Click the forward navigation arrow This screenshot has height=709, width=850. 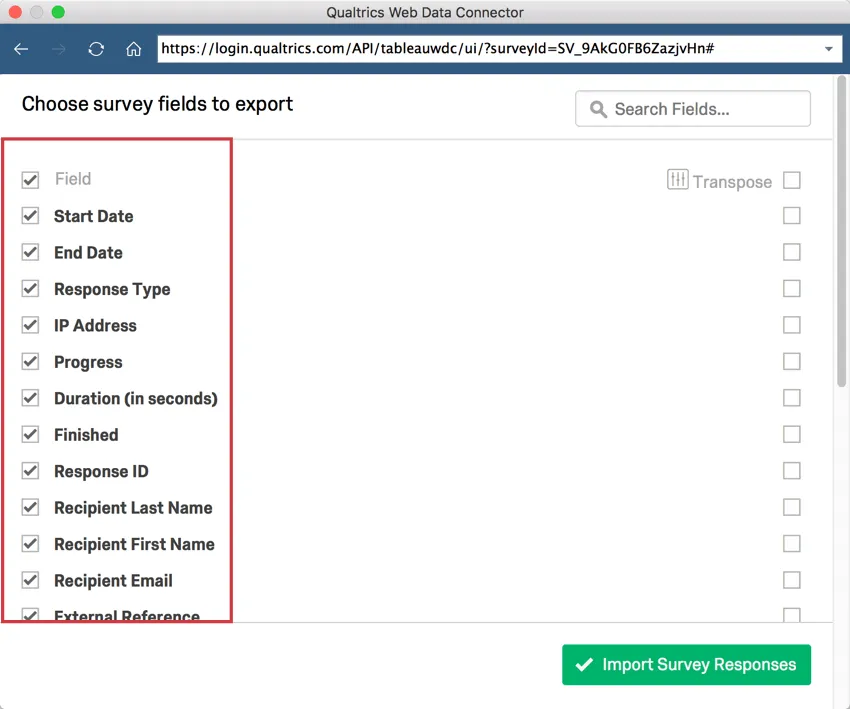(x=58, y=47)
